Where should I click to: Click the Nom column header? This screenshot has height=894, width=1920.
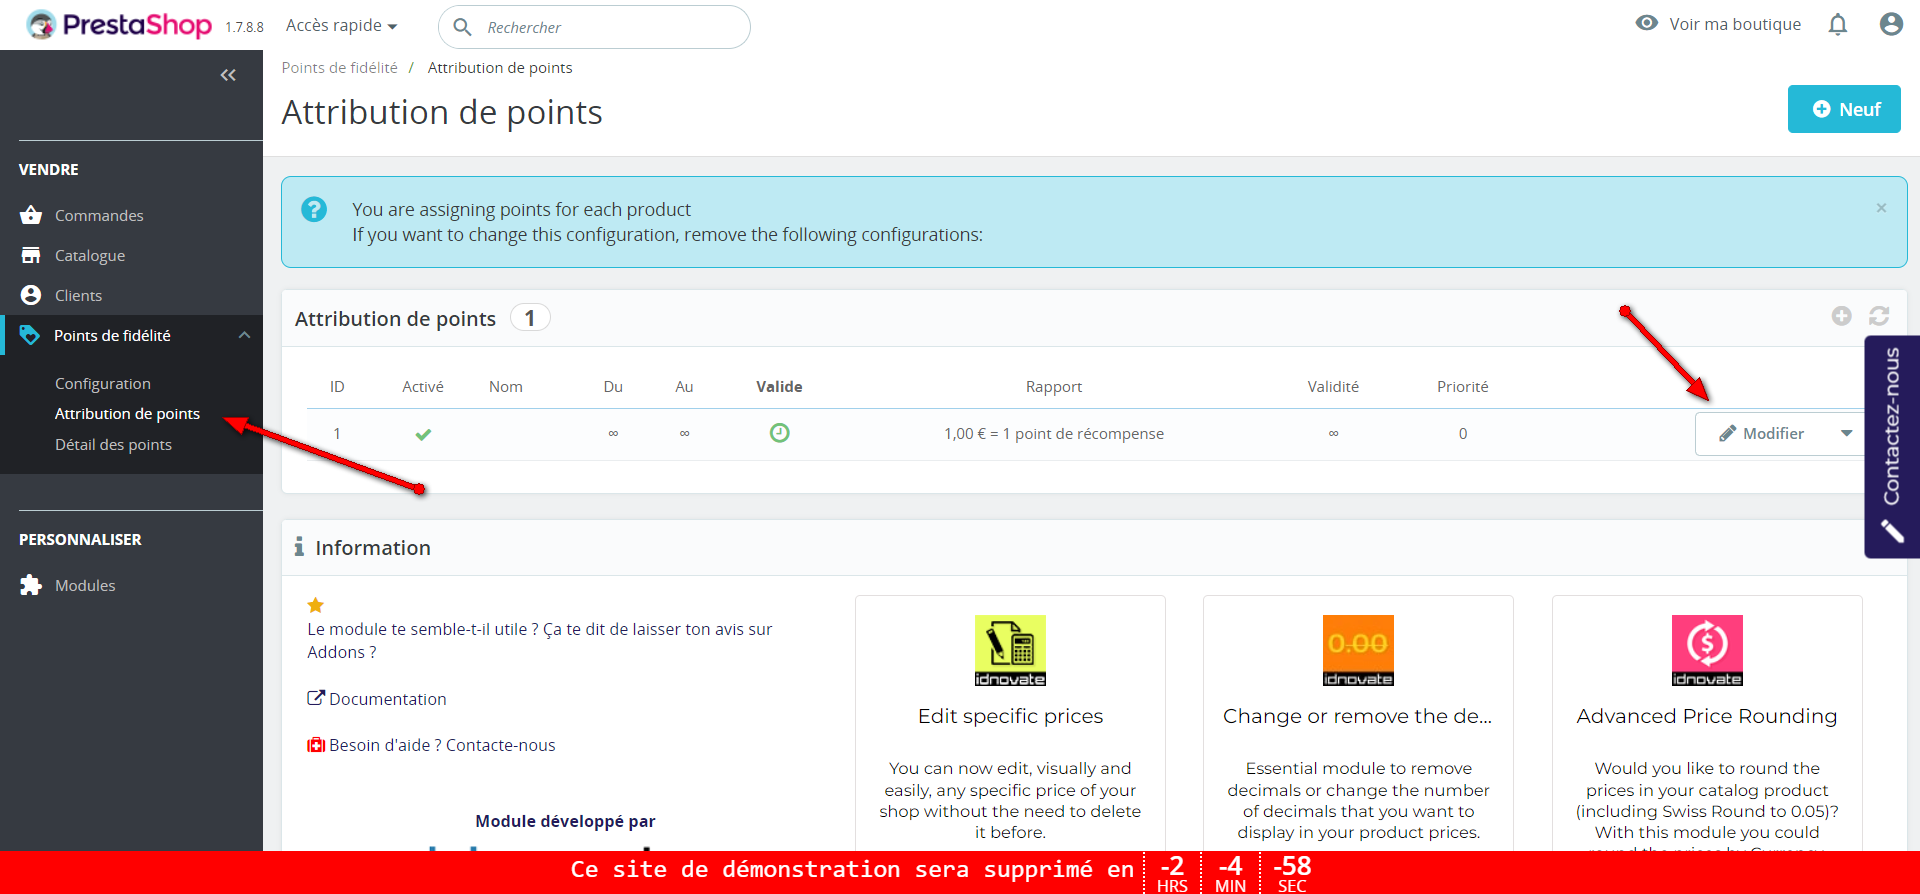[x=506, y=386]
